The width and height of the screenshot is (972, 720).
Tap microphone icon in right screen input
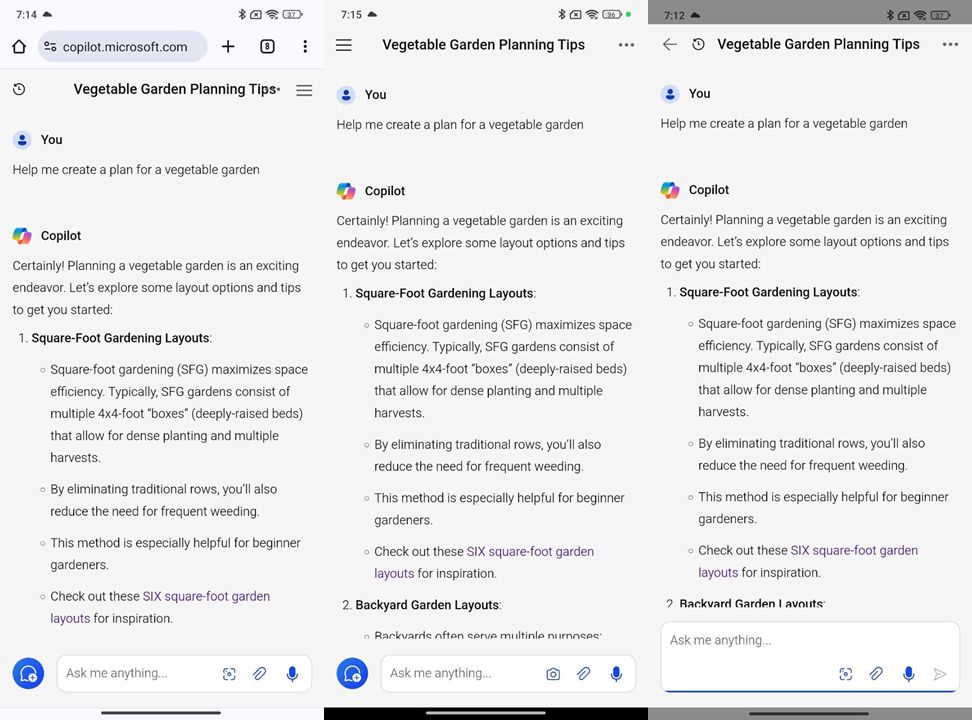click(909, 674)
